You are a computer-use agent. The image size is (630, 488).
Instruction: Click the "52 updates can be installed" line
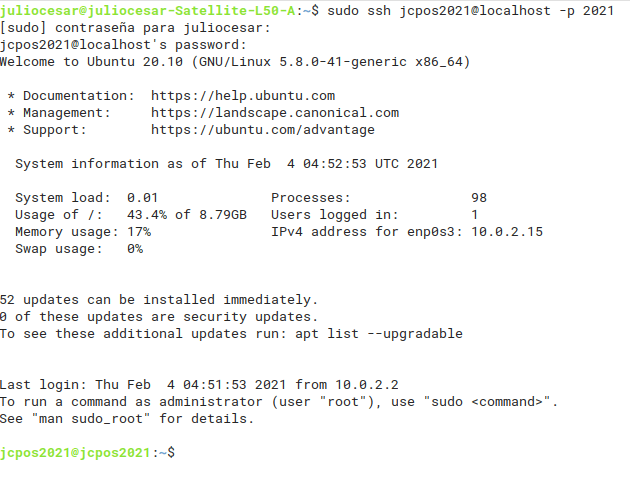pyautogui.click(x=158, y=300)
